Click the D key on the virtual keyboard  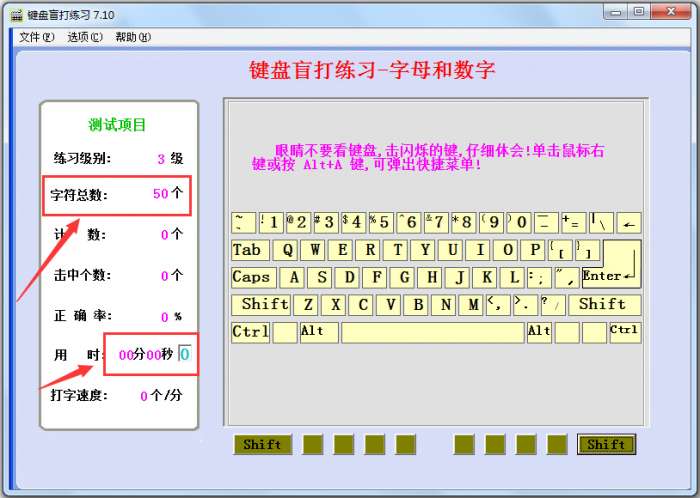coord(349,278)
